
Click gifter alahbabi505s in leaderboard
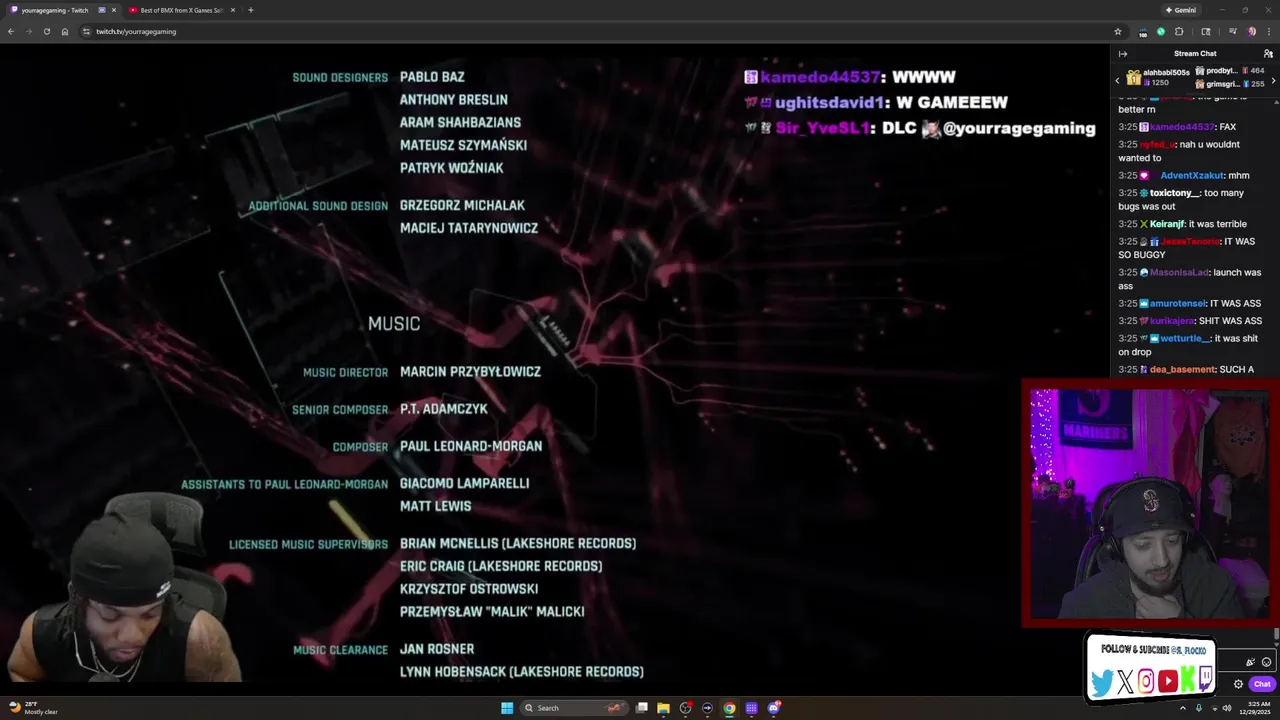coord(1166,72)
